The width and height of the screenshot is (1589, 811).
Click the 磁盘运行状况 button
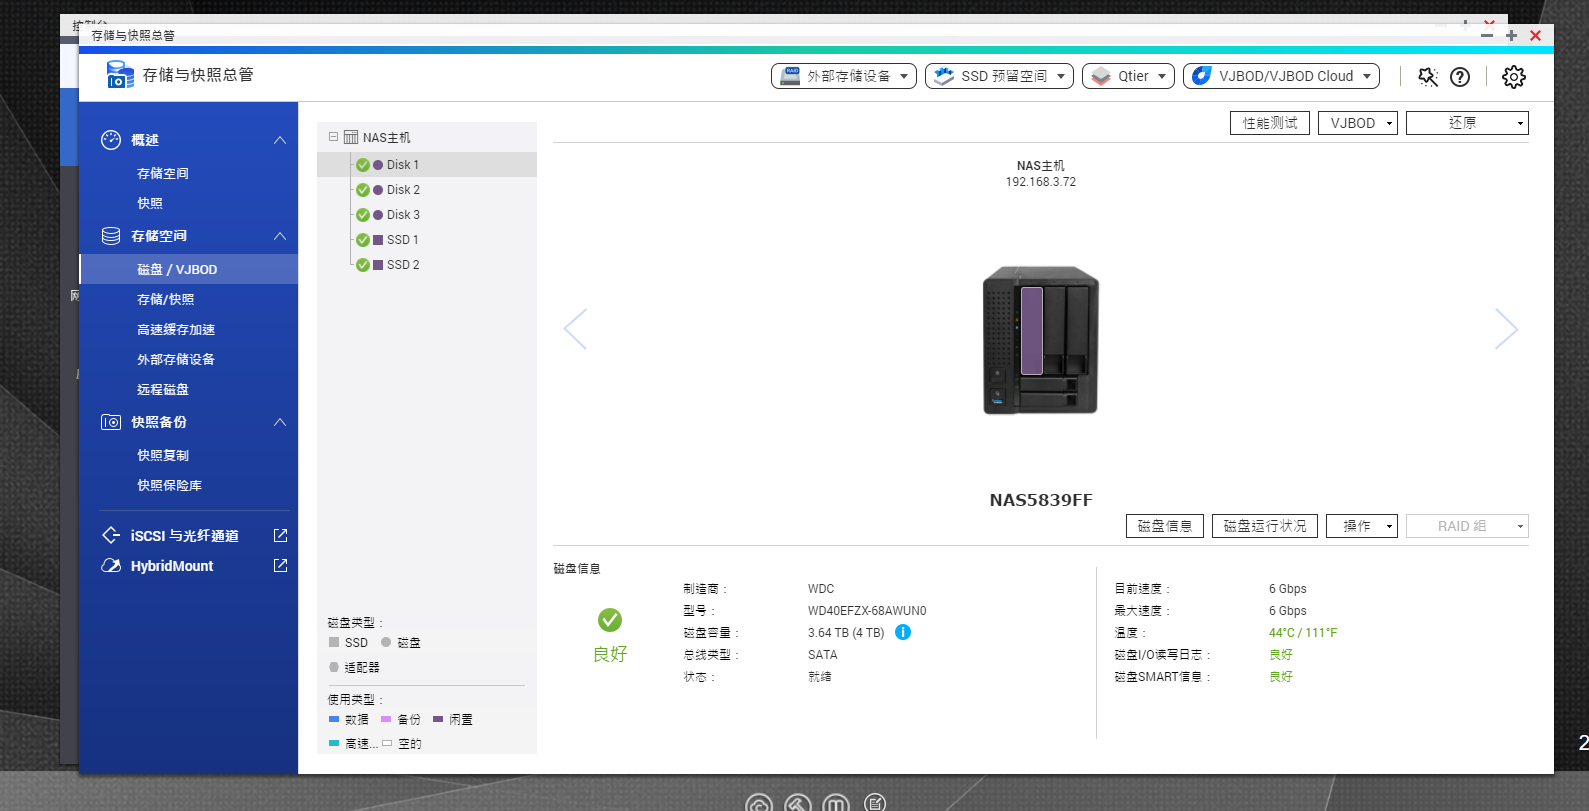pyautogui.click(x=1265, y=526)
